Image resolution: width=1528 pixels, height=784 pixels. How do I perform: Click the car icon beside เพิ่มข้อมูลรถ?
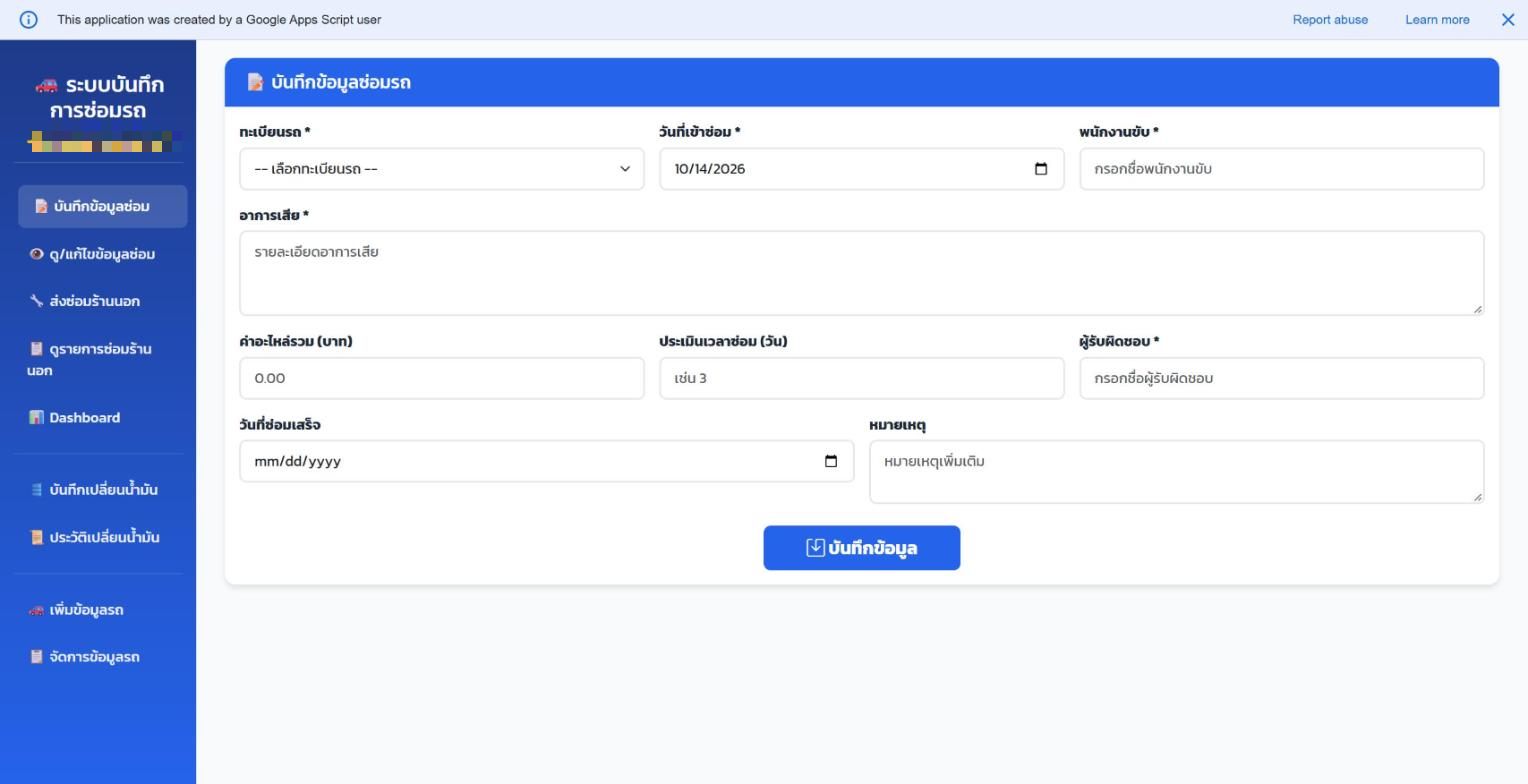tap(36, 610)
